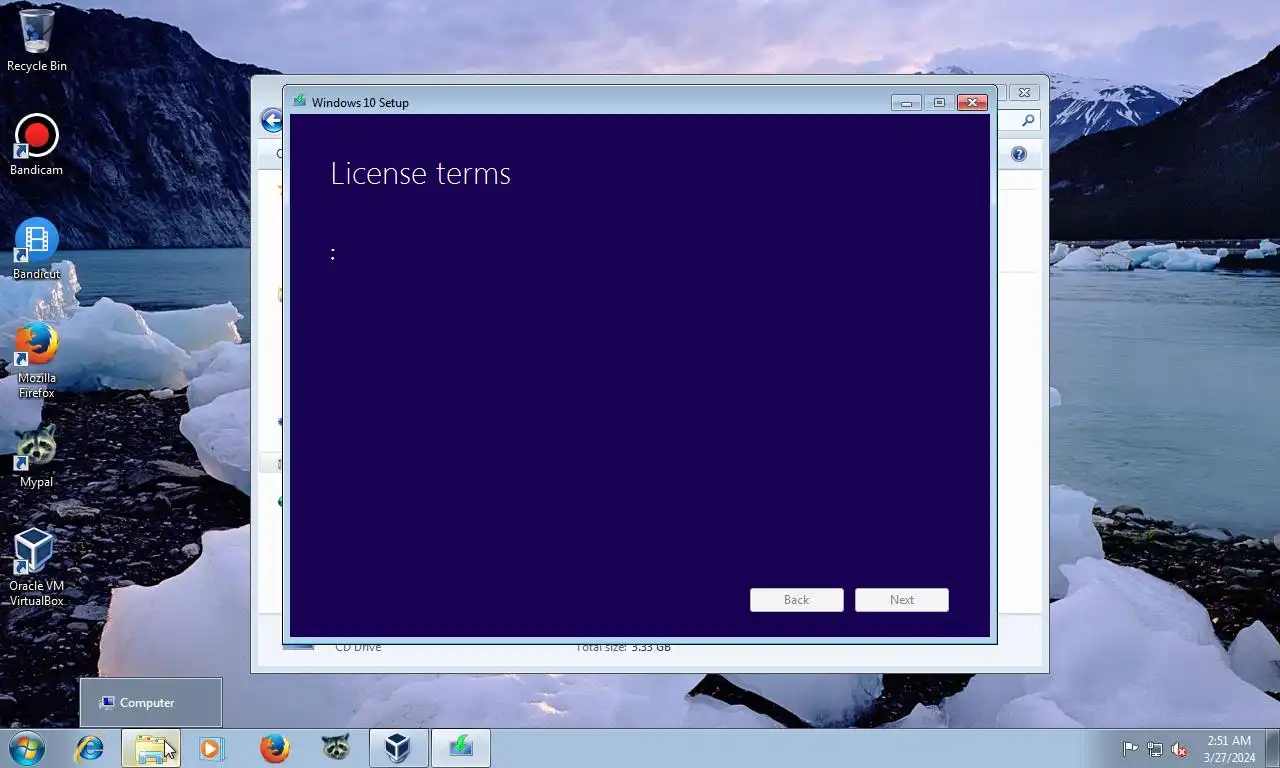Minimize the Windows 10 Setup window

point(906,102)
